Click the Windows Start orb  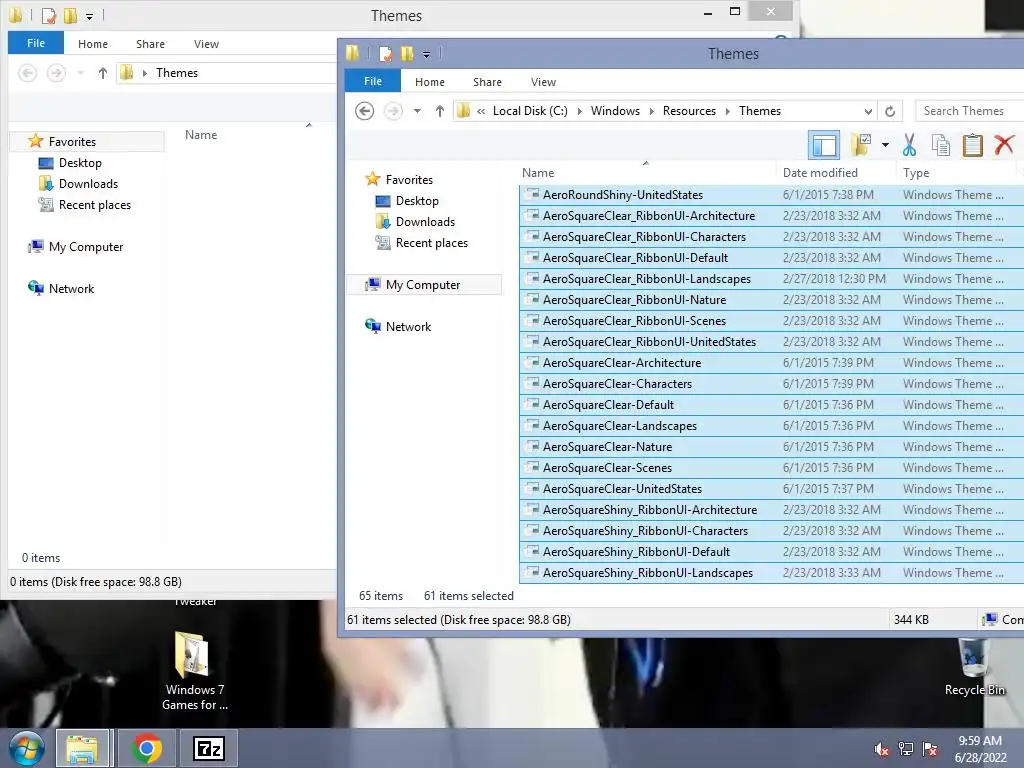click(x=26, y=748)
